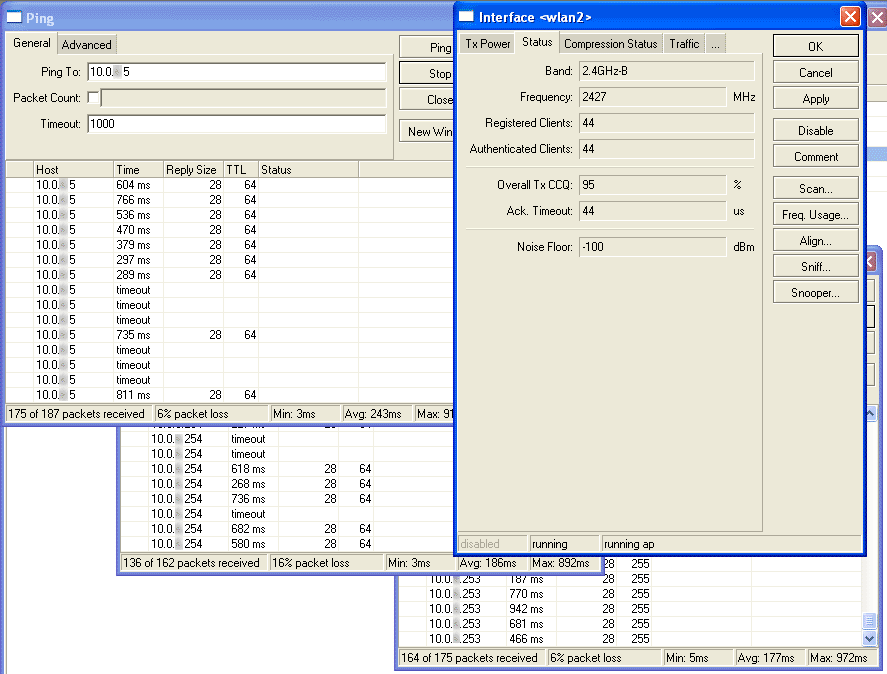Click the Status column header
Viewport: 887px width, 674px height.
coord(308,170)
